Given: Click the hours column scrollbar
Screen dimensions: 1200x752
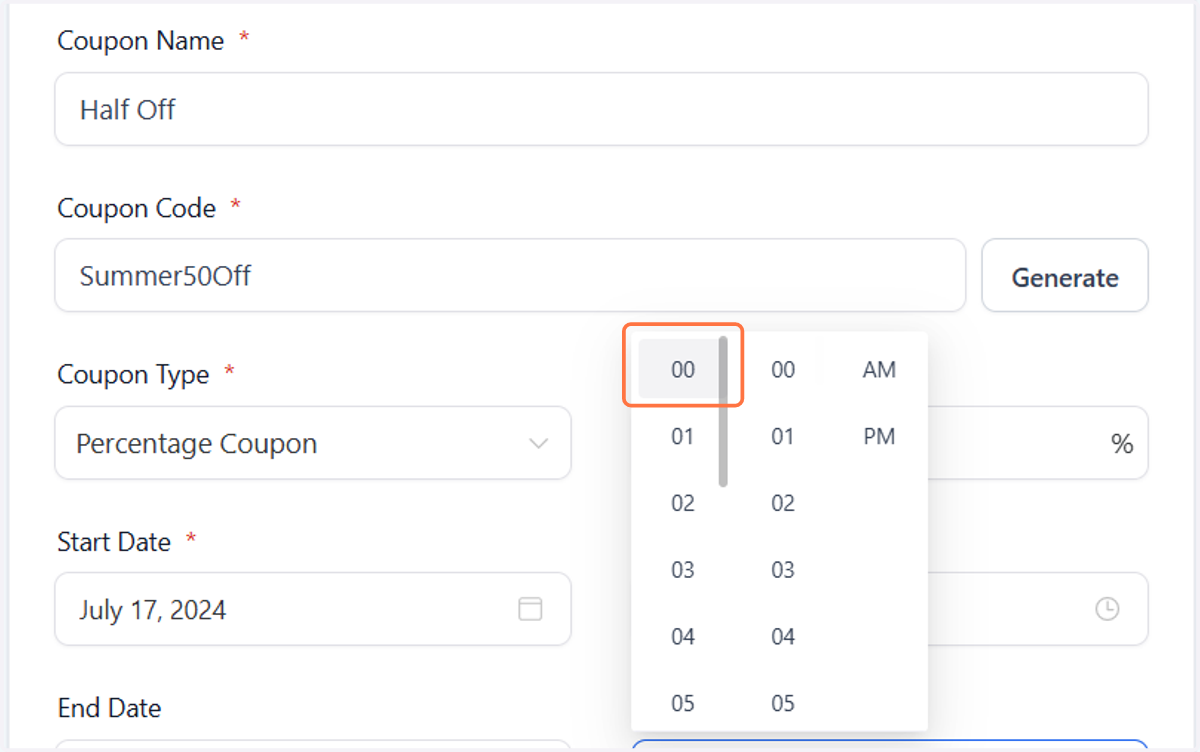Looking at the screenshot, I should coord(723,412).
